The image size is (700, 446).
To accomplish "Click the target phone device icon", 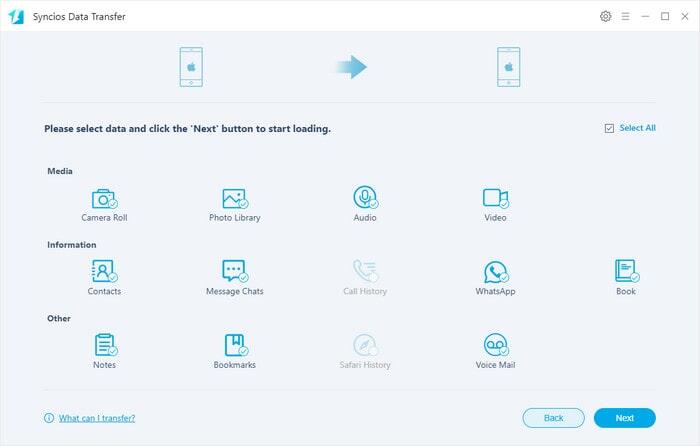I will pos(509,67).
